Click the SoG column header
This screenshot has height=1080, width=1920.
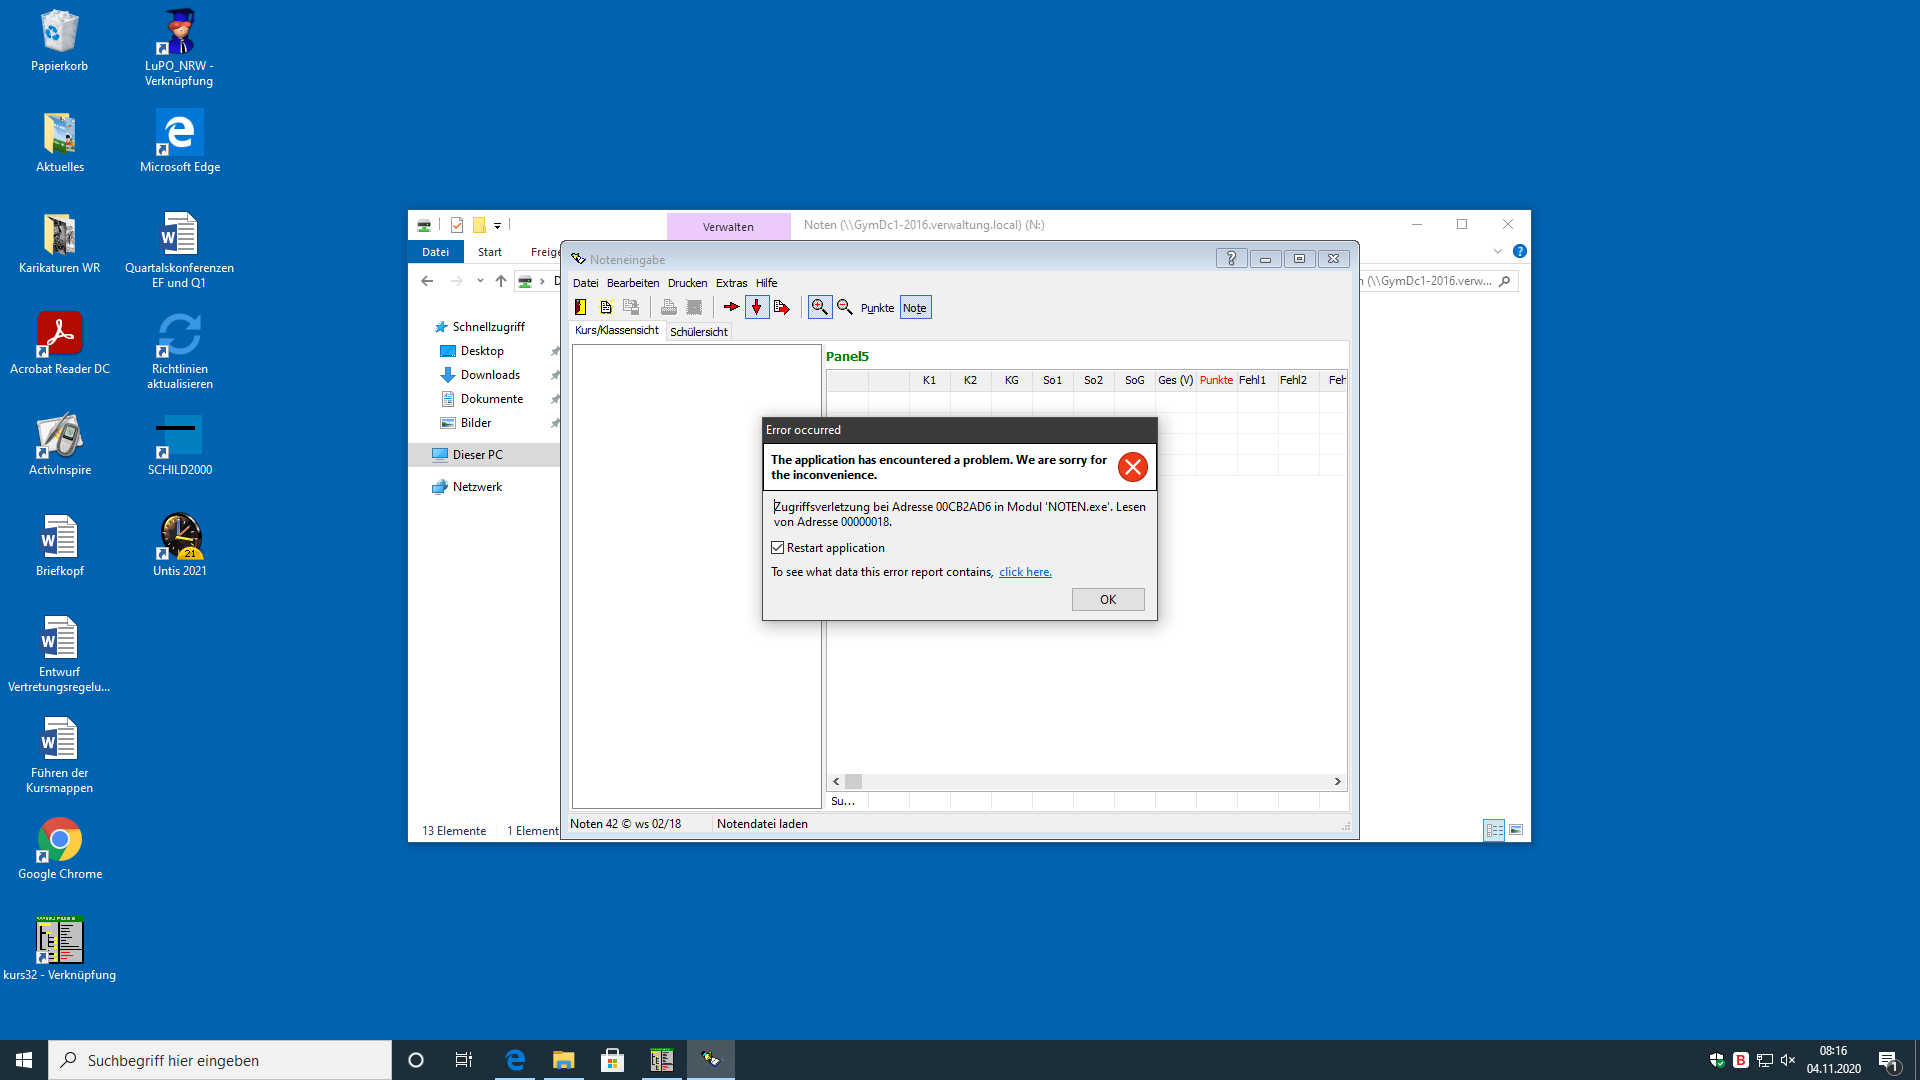(x=1134, y=380)
